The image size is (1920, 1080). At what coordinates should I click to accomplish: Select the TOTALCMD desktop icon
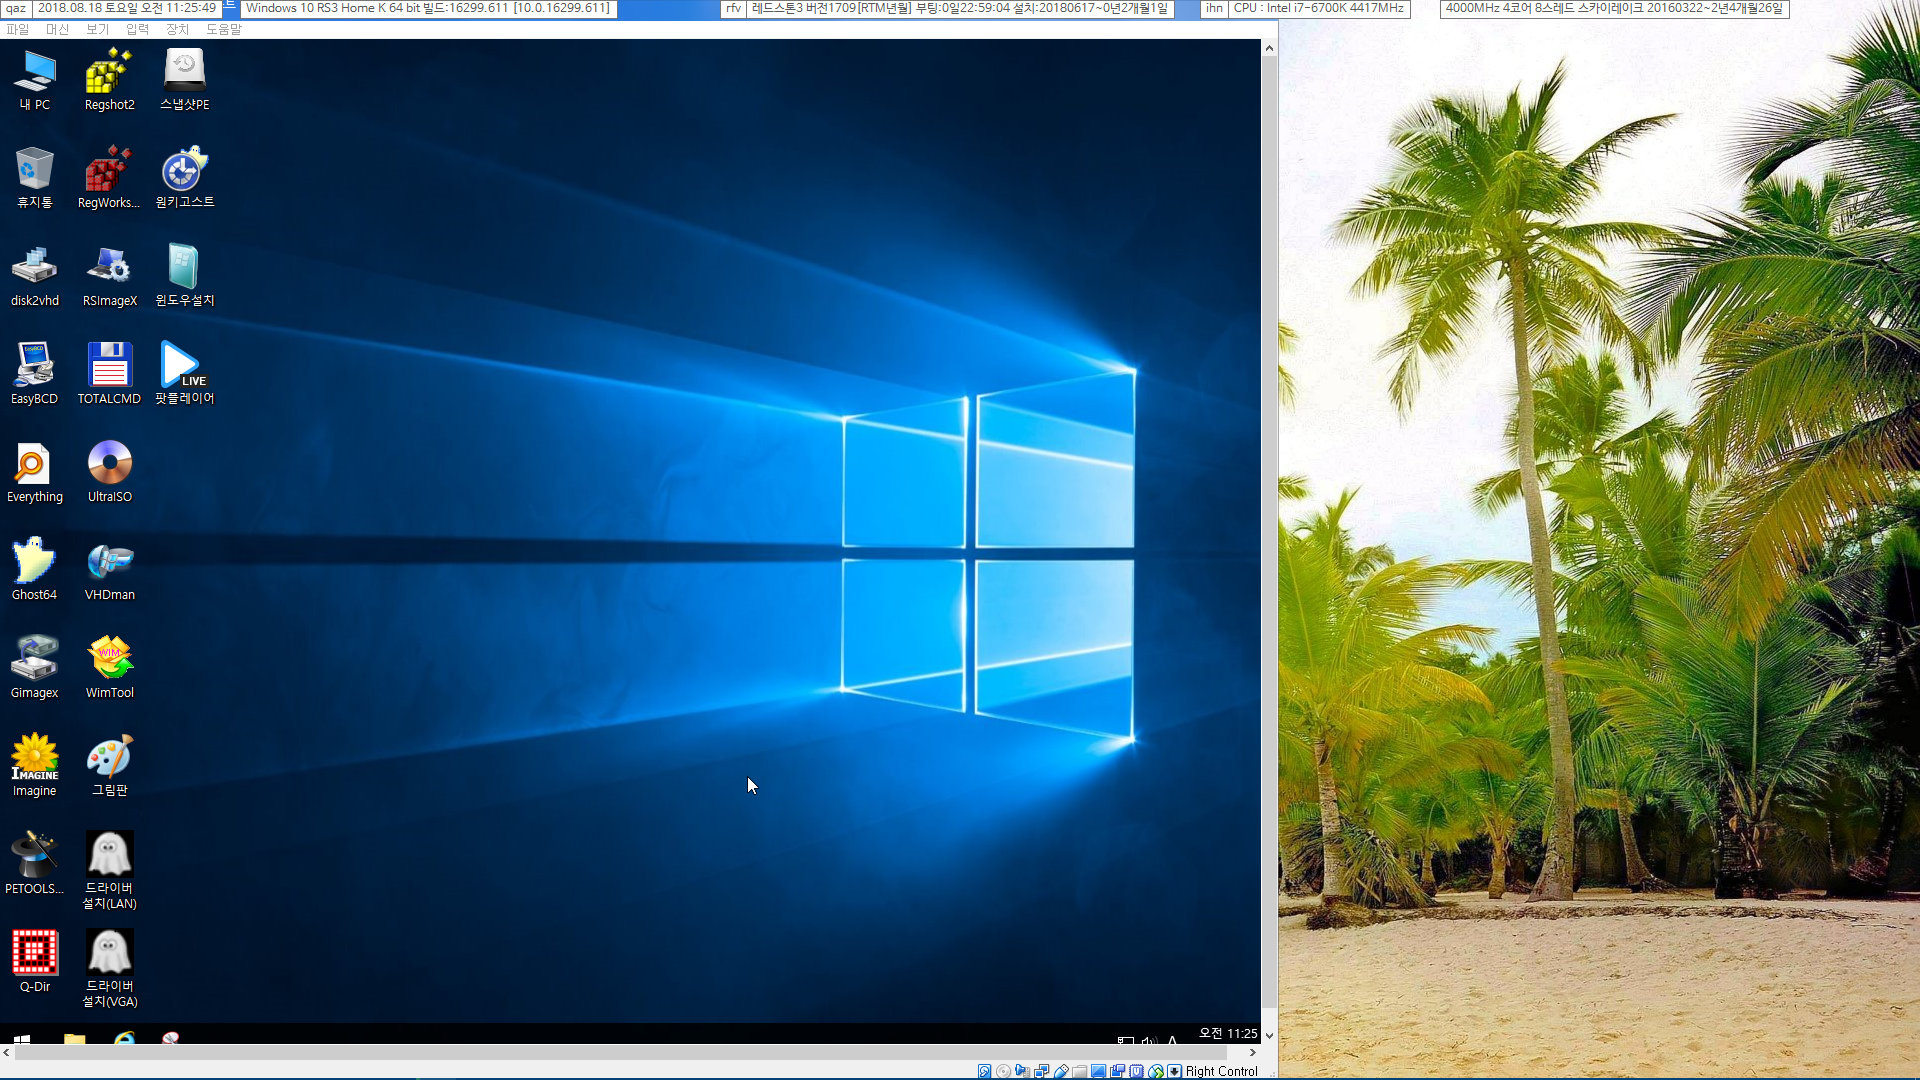pyautogui.click(x=109, y=374)
